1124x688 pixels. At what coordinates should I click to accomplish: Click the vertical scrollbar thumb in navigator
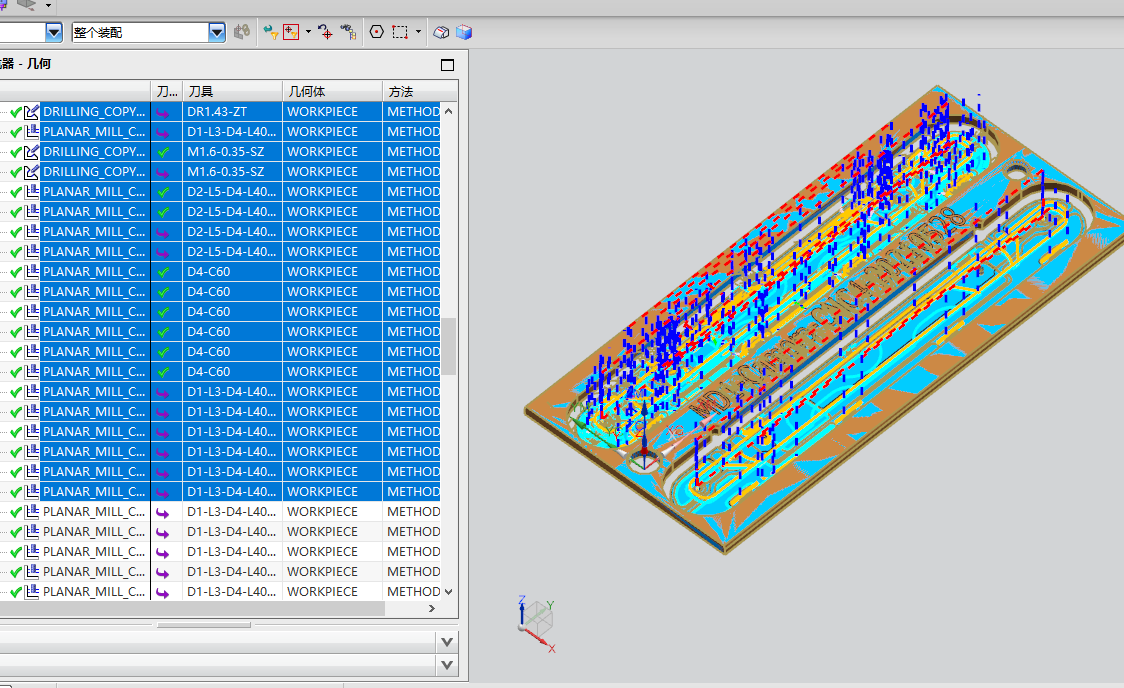pos(449,345)
